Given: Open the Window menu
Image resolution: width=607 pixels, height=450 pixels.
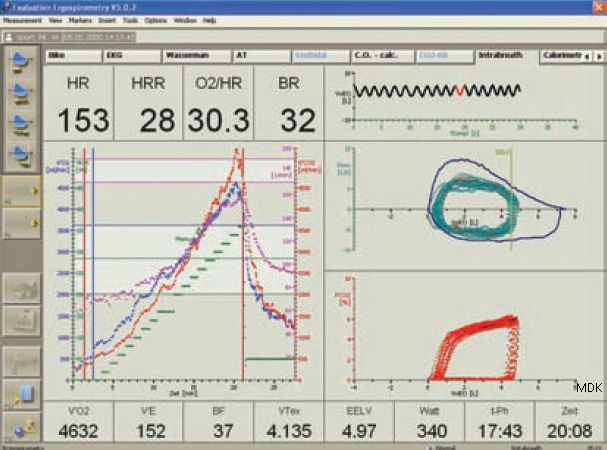Looking at the screenshot, I should [185, 21].
